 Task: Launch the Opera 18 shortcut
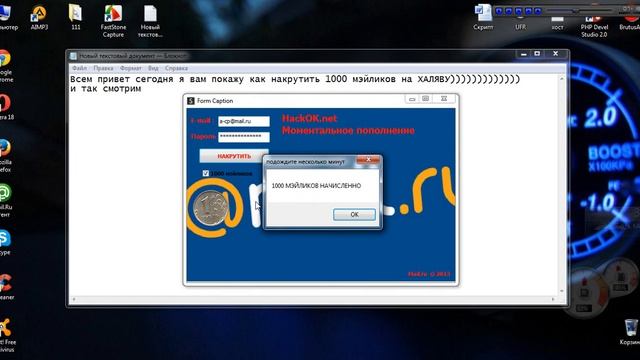6,107
